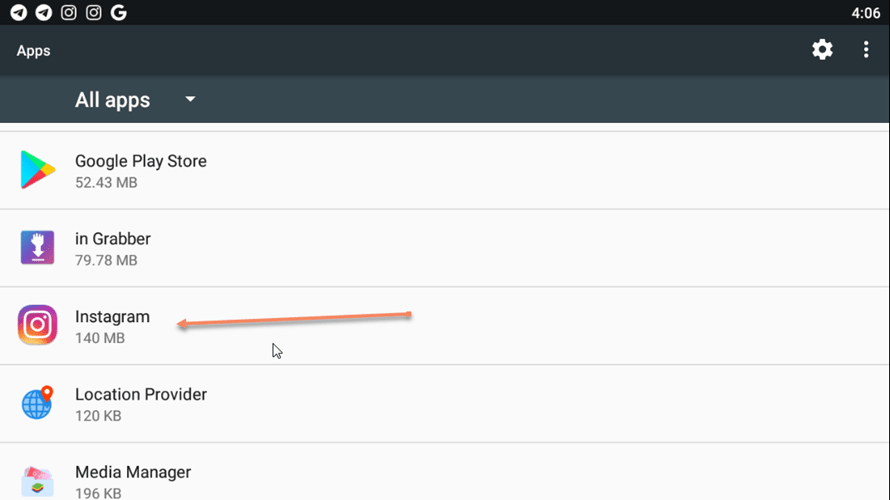Open the Google notification icon
This screenshot has height=500, width=890.
tap(119, 12)
